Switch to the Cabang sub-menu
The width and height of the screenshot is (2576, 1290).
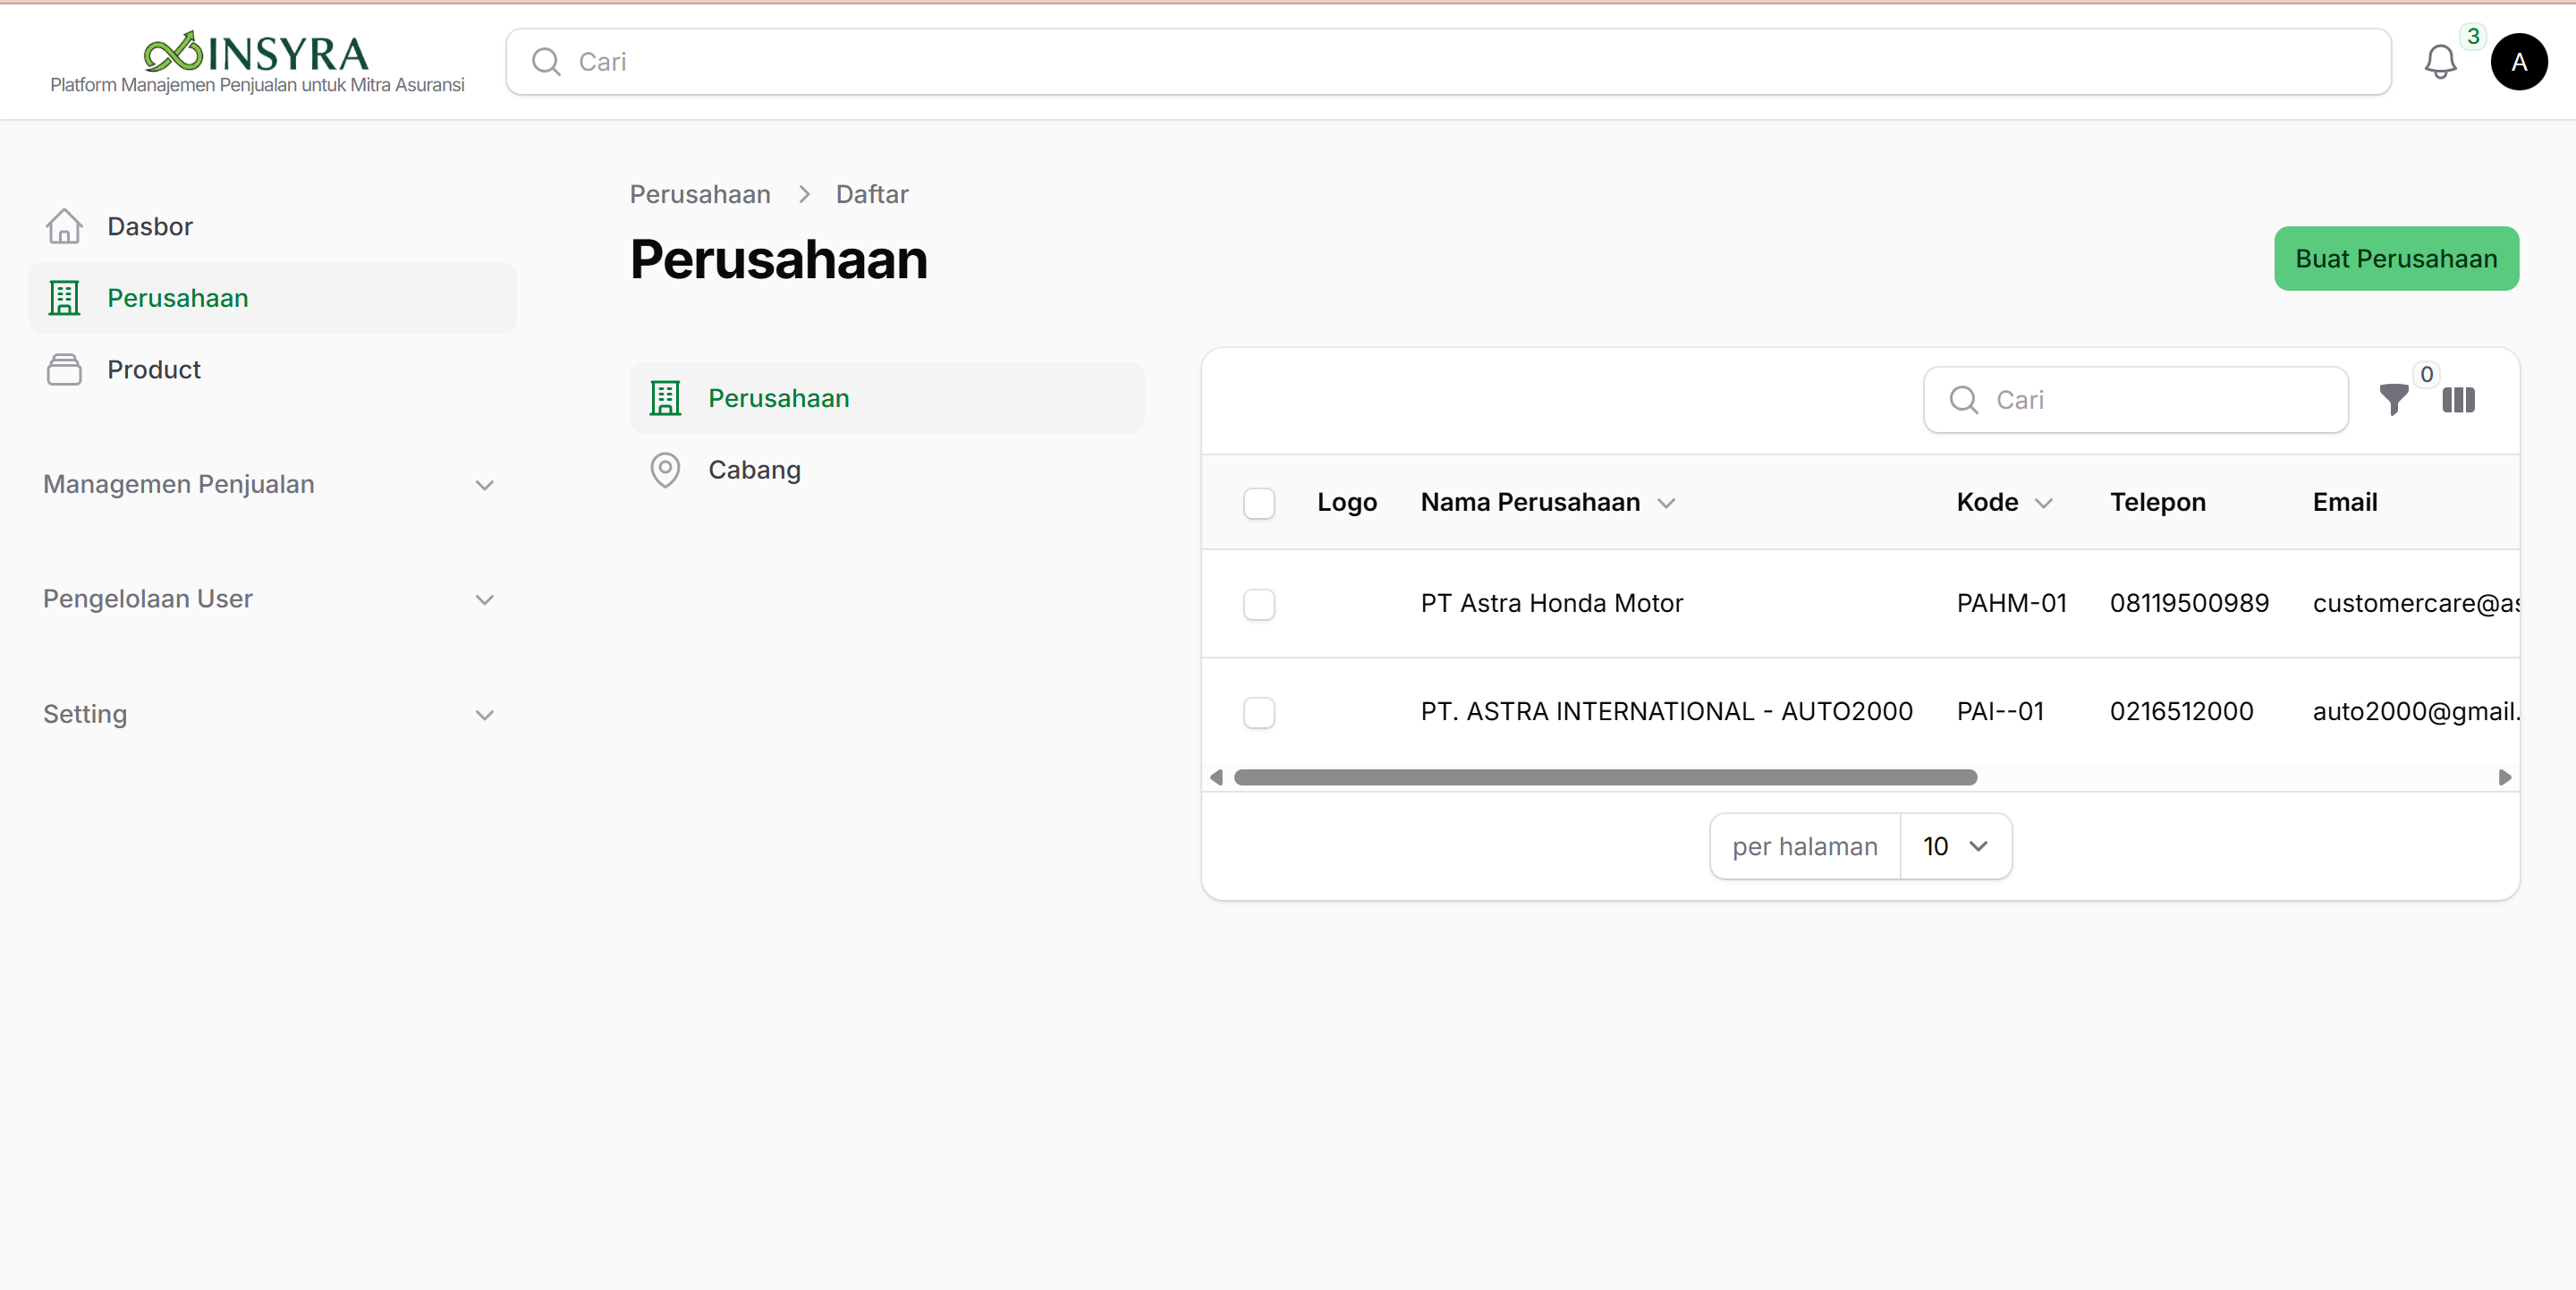(x=886, y=470)
